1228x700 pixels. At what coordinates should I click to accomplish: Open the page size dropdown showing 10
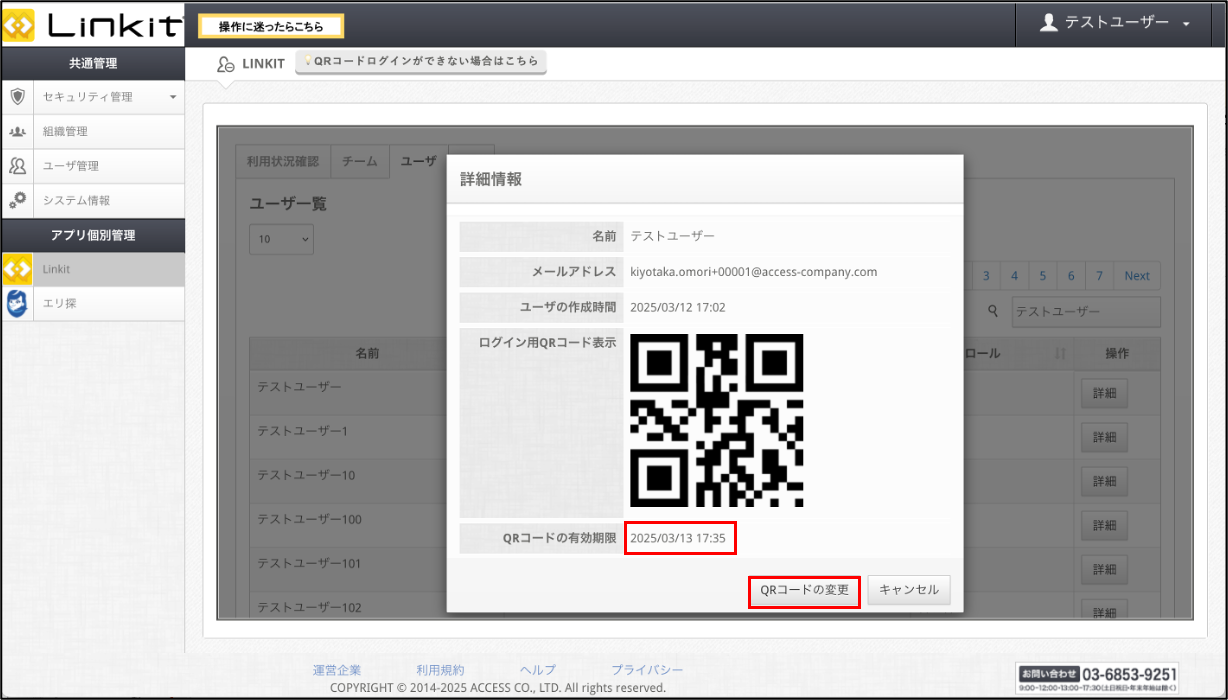click(281, 240)
